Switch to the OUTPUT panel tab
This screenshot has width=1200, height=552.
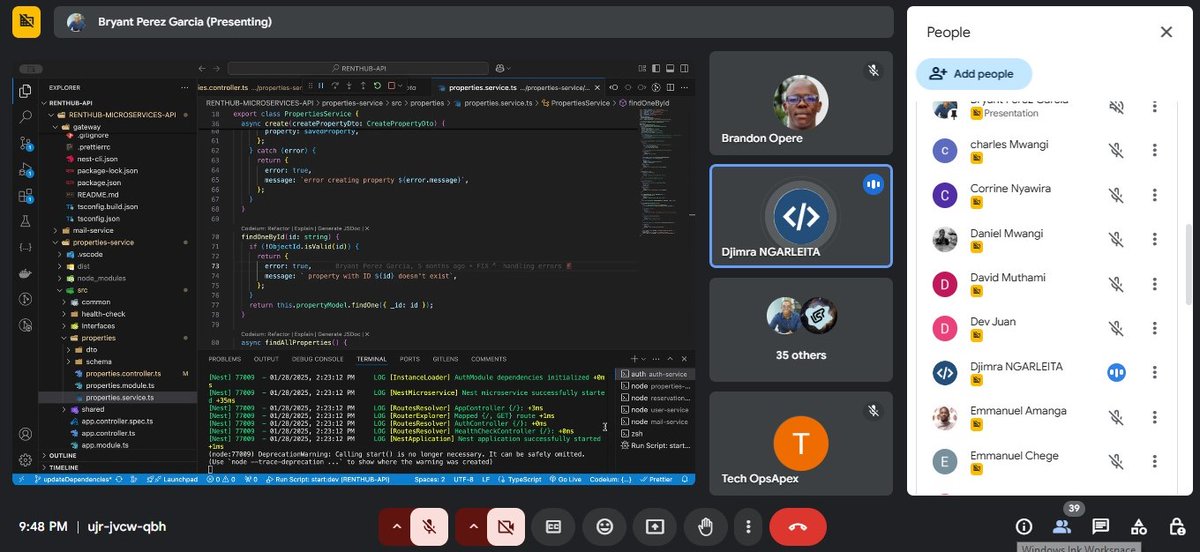point(266,359)
